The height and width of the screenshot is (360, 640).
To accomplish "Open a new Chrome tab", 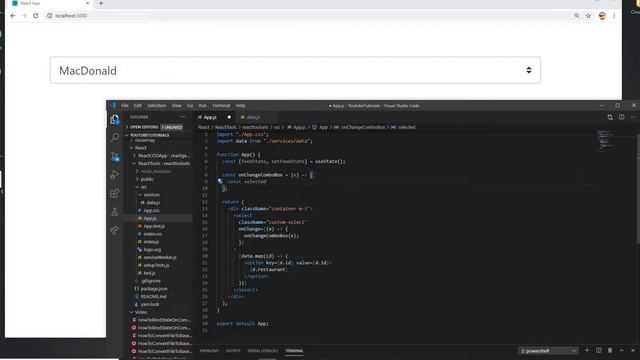I will point(101,3).
